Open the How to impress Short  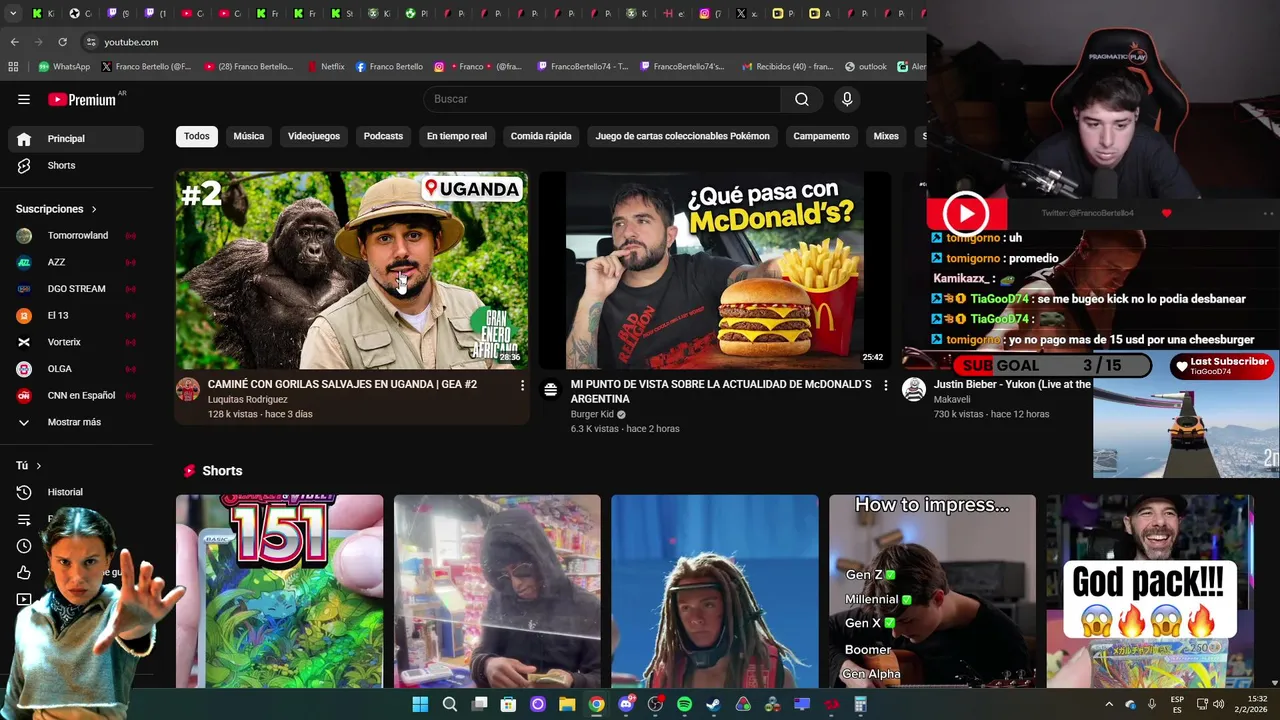click(932, 591)
